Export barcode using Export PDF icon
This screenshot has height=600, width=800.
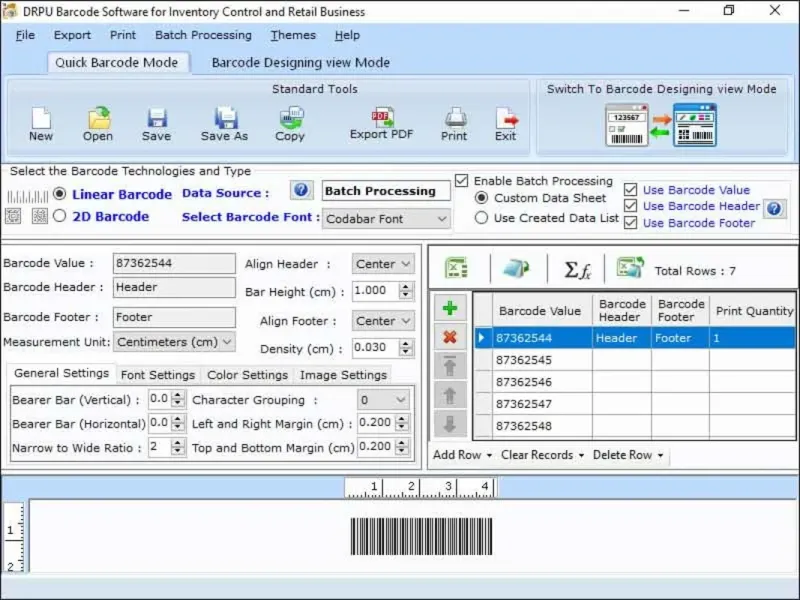[381, 119]
